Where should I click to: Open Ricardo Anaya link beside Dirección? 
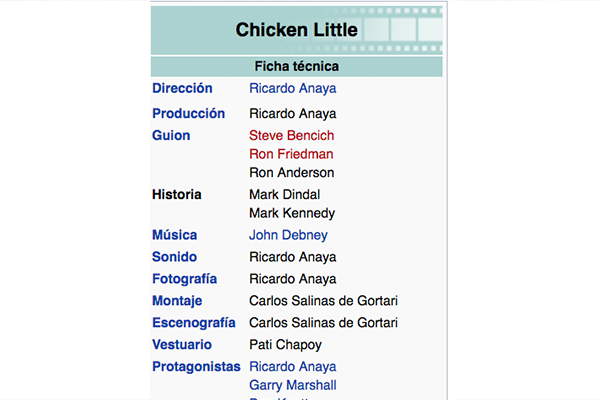point(292,88)
